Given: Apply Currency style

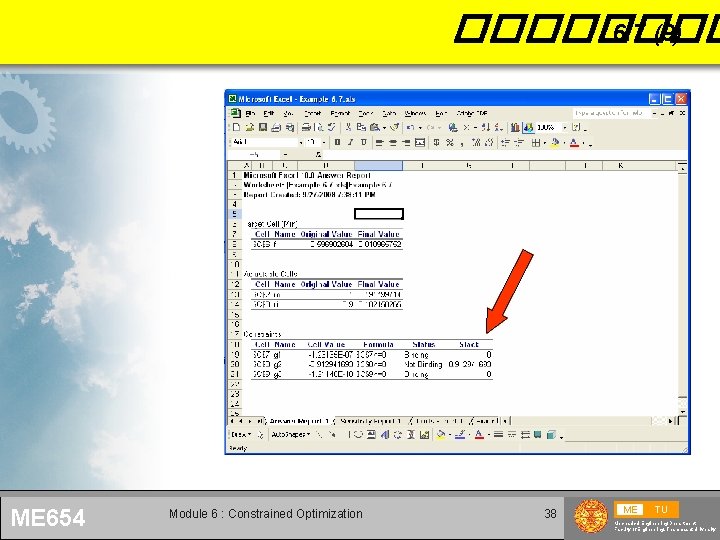Looking at the screenshot, I should [x=436, y=143].
